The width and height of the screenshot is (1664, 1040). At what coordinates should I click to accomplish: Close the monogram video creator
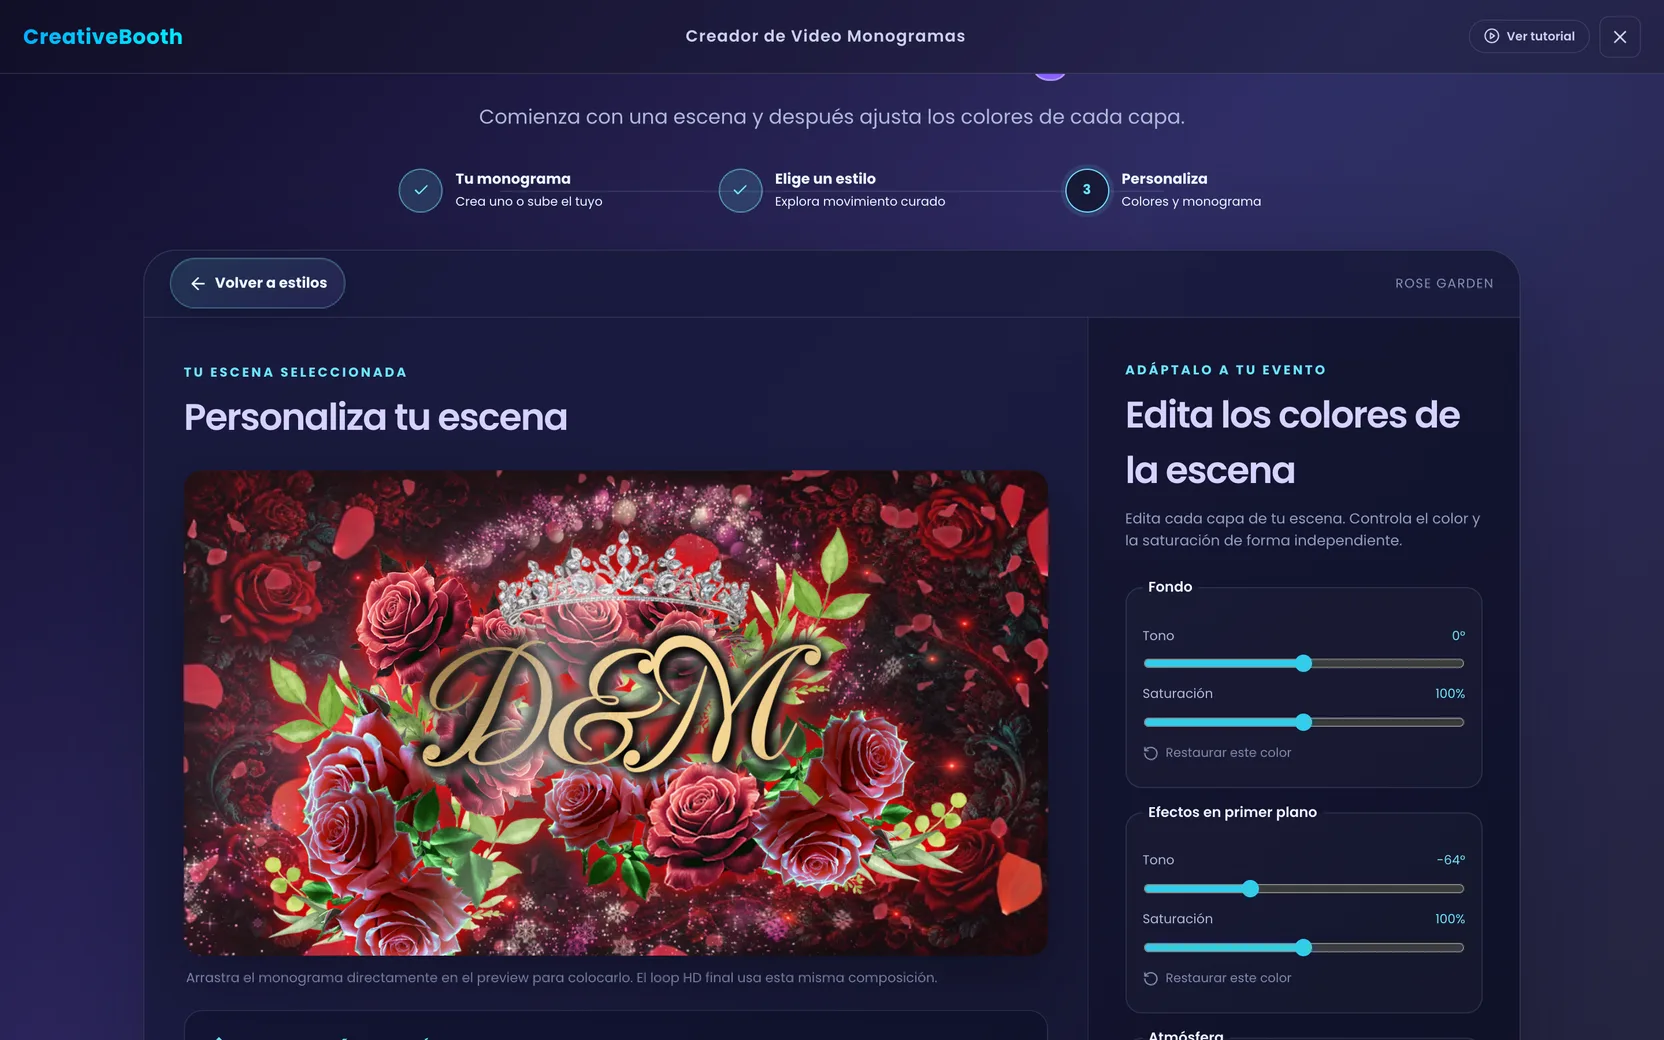click(1620, 37)
